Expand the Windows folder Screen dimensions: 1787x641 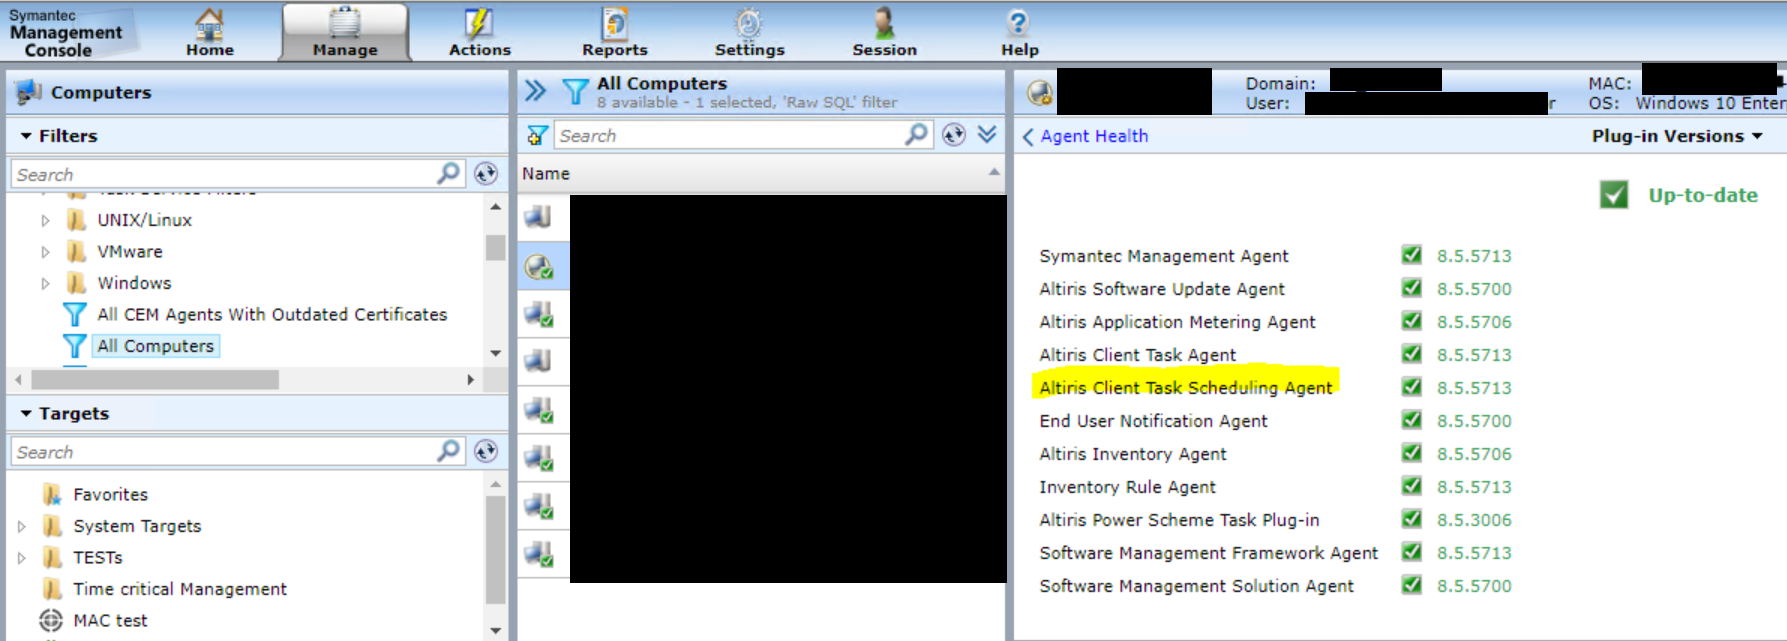[x=45, y=284]
